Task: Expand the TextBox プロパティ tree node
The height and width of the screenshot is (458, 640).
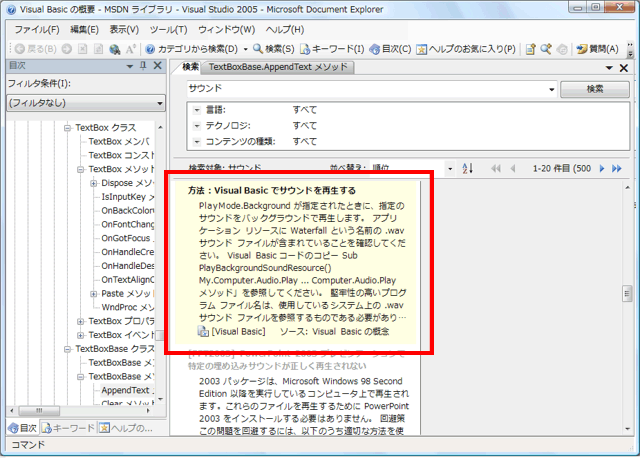Action: [80, 322]
